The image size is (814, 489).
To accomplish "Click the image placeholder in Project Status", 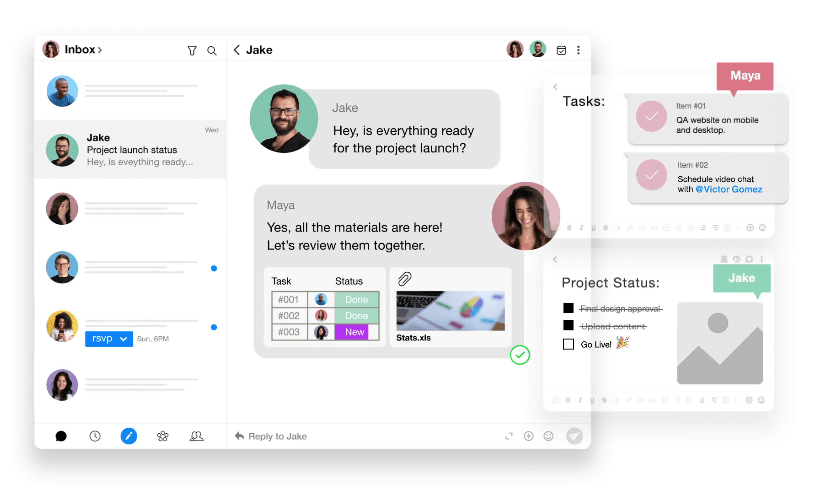I will click(720, 343).
